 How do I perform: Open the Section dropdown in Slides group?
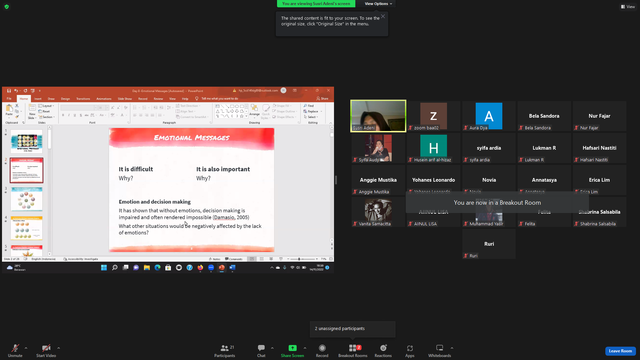pyautogui.click(x=47, y=117)
